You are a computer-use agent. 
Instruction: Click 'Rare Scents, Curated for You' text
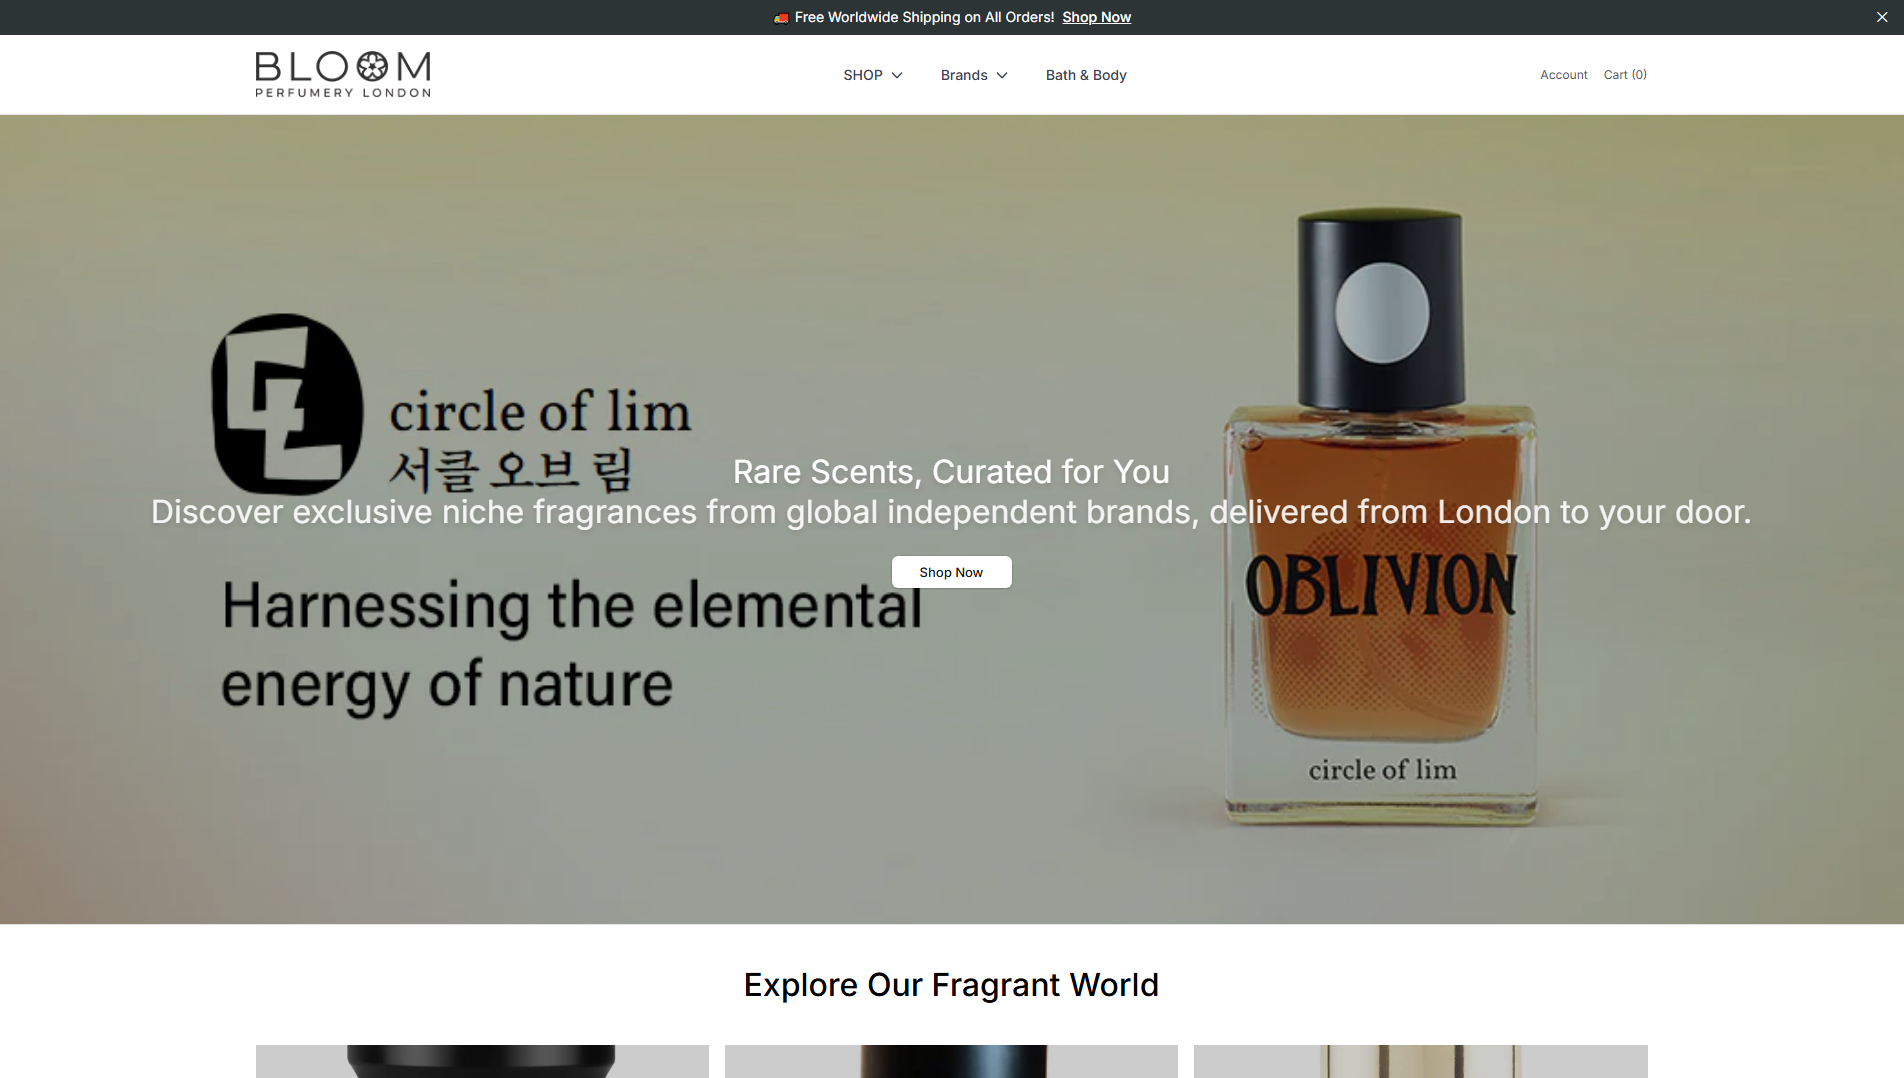coord(951,471)
